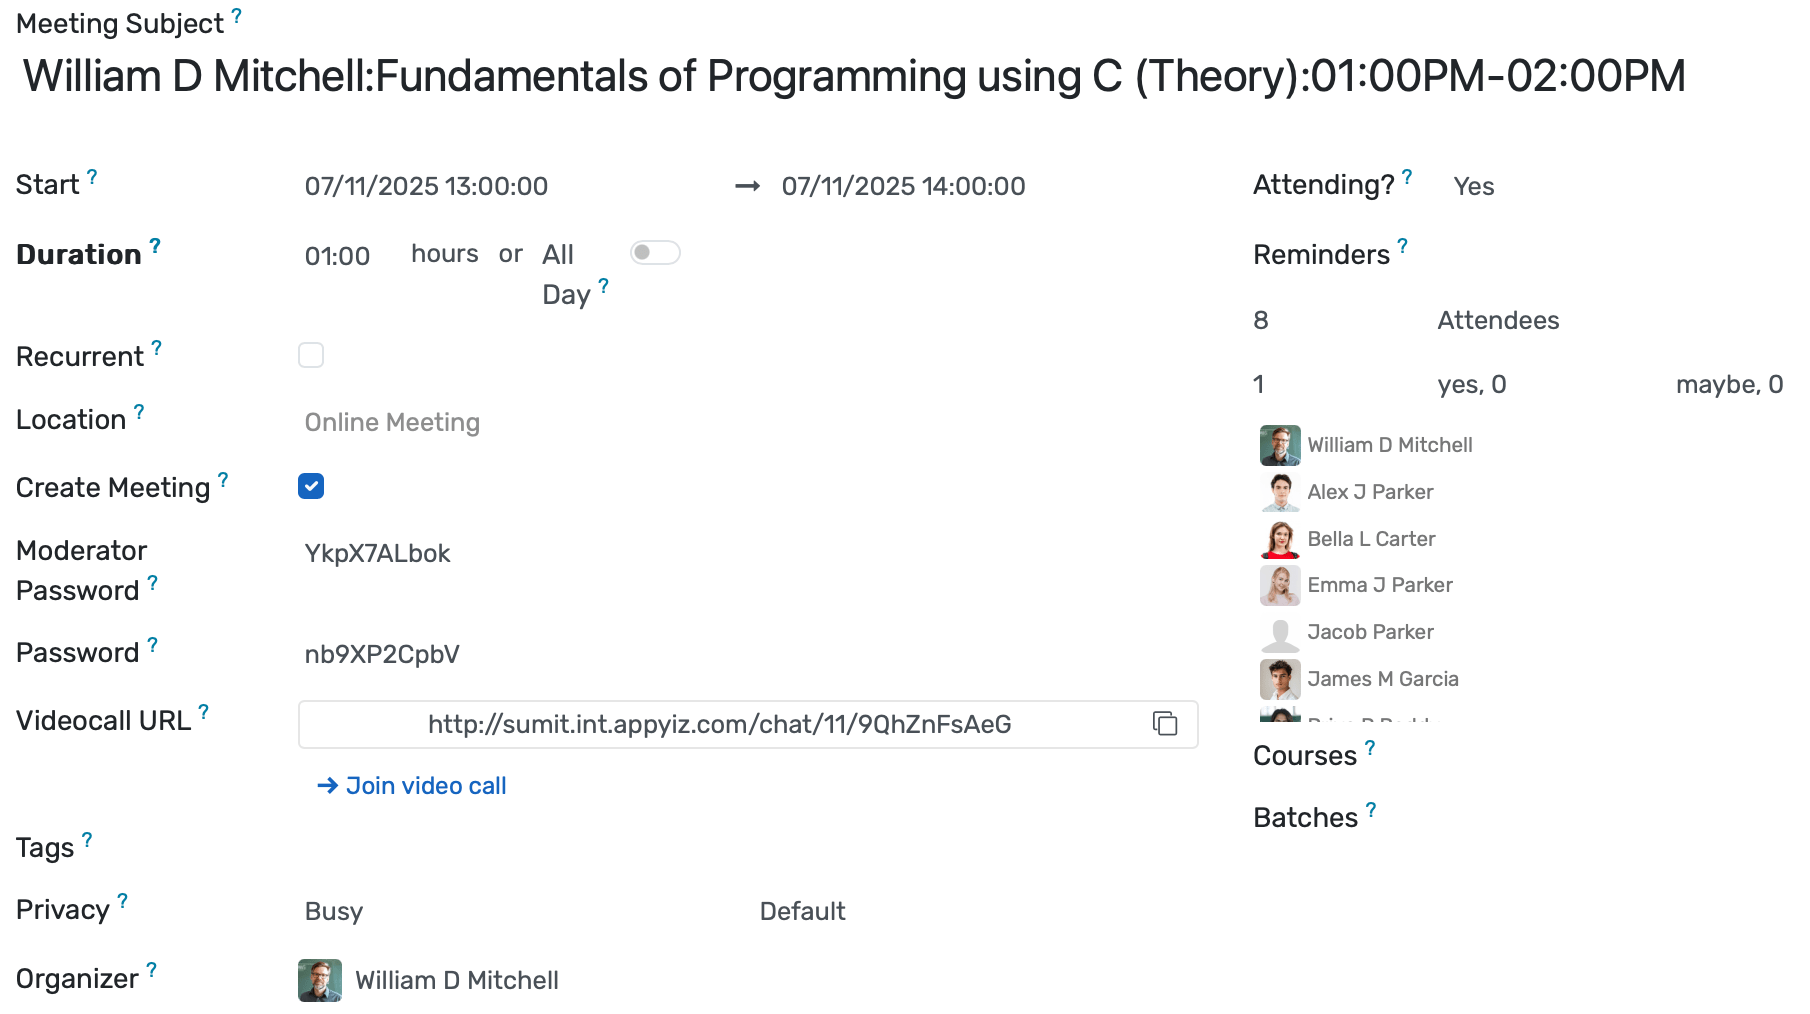1810x1014 pixels.
Task: Click Jacob Parker's placeholder avatar
Action: 1279,632
